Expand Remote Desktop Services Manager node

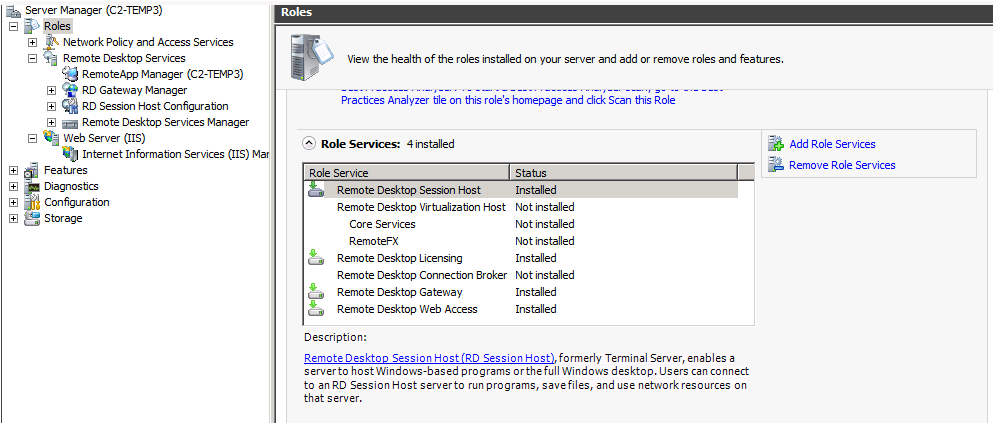52,122
